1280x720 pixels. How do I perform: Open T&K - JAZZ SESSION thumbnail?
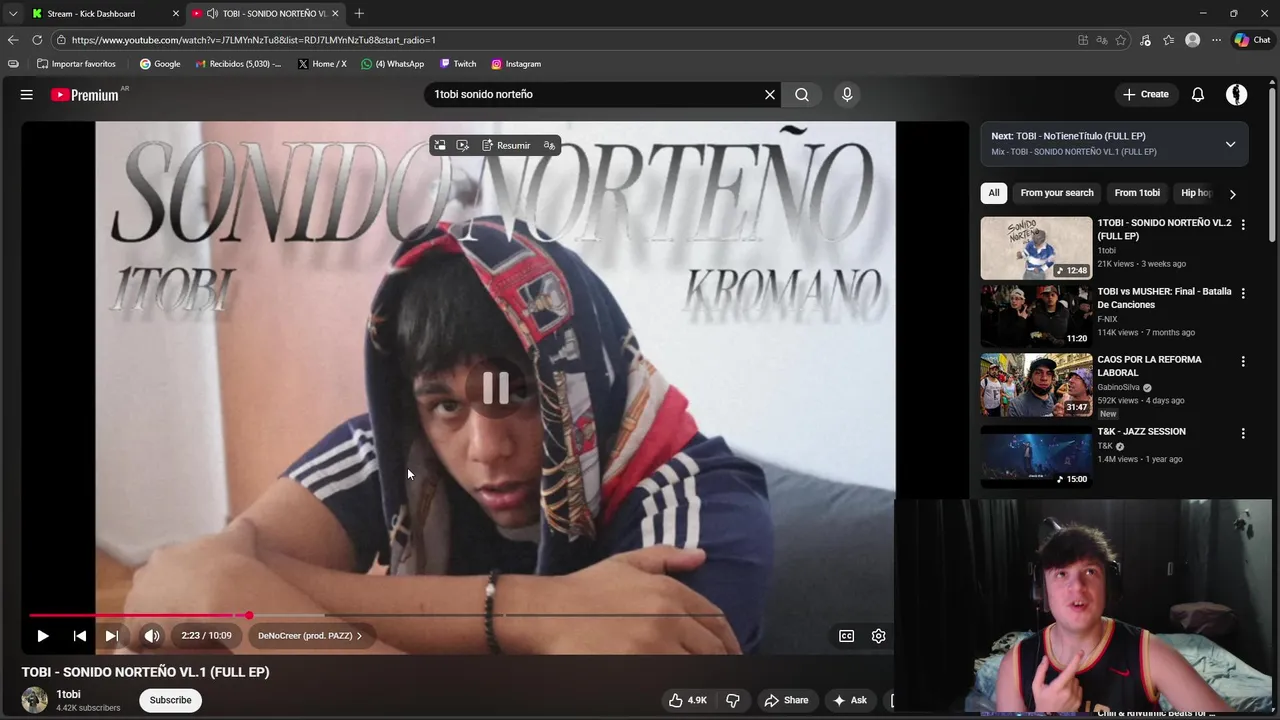pos(1036,456)
